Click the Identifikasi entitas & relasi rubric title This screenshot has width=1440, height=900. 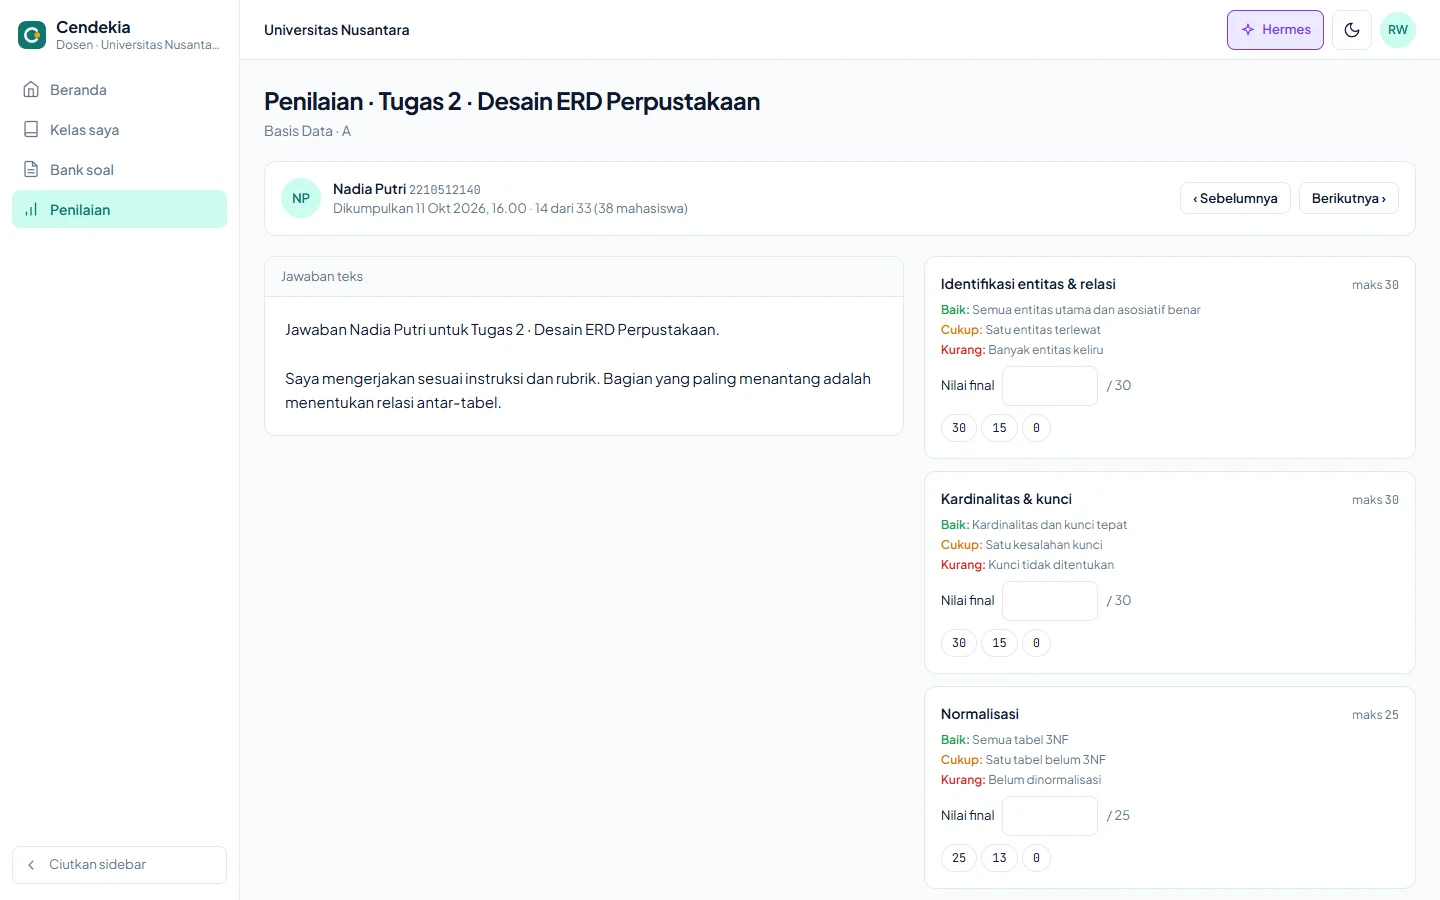(1028, 284)
